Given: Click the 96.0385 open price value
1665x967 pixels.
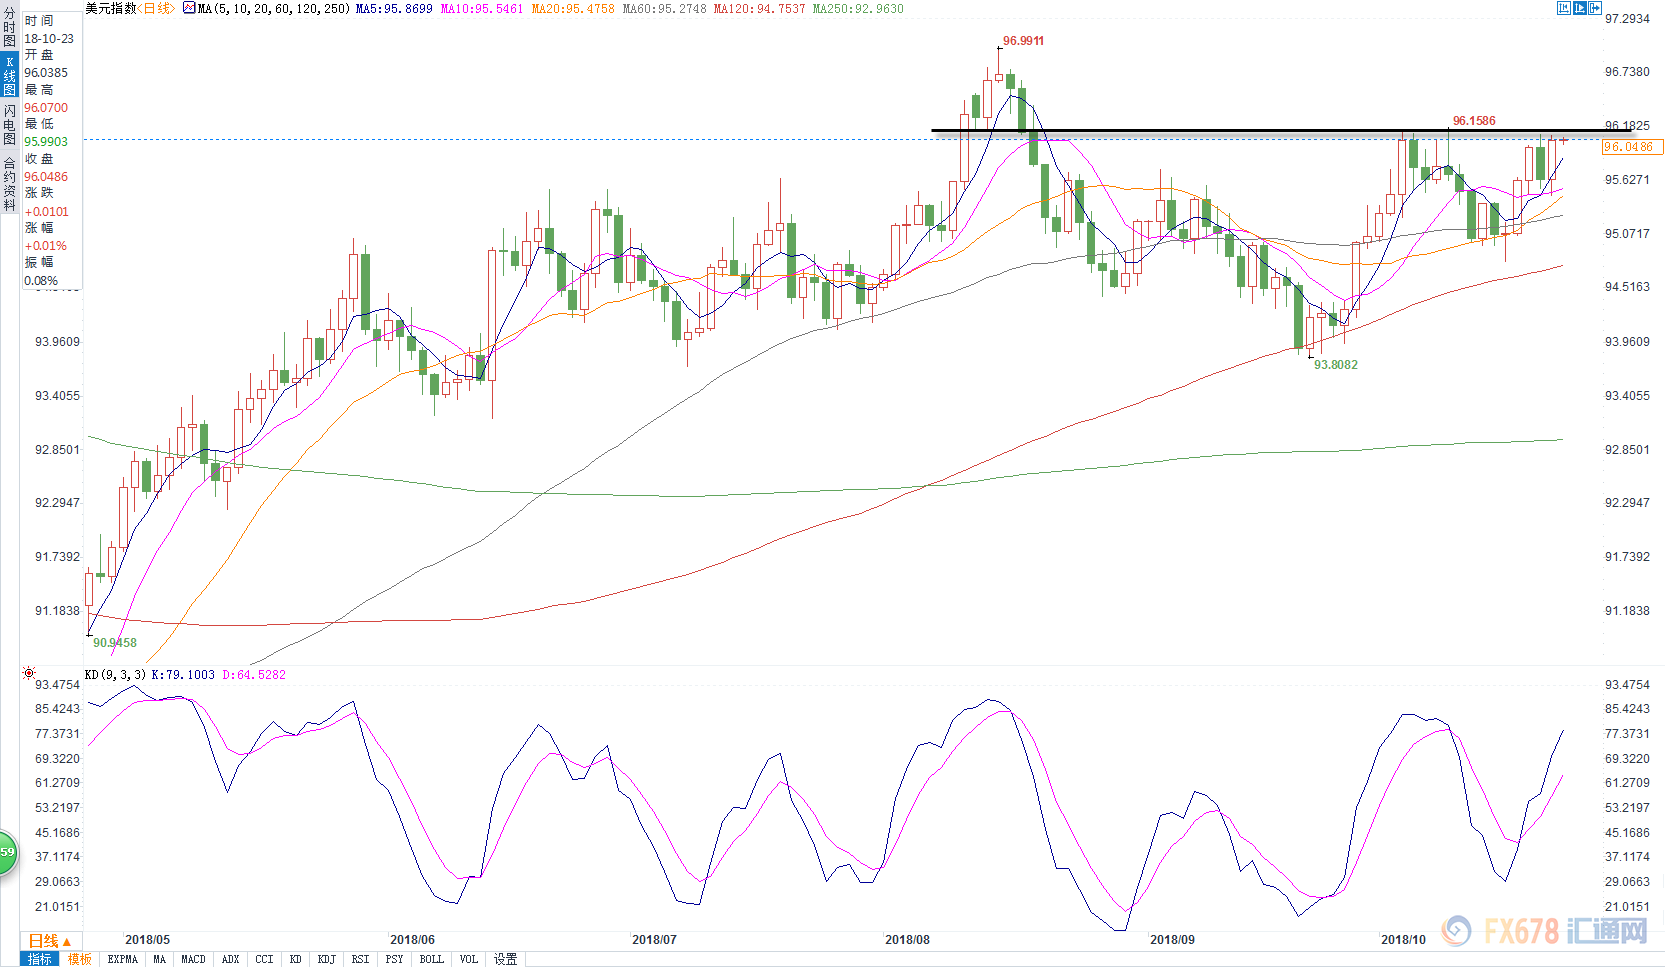Looking at the screenshot, I should point(46,73).
